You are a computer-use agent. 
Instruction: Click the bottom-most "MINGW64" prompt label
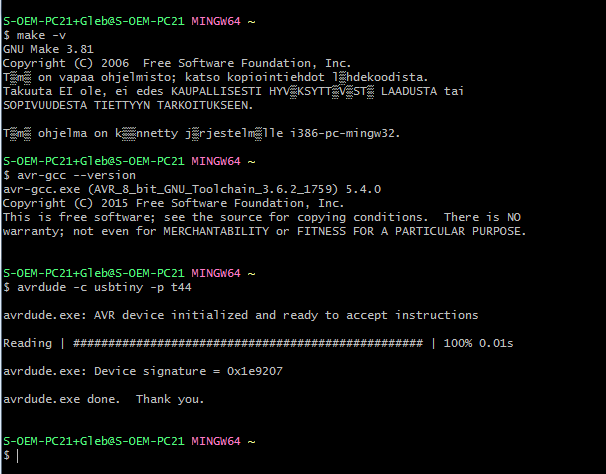216,441
